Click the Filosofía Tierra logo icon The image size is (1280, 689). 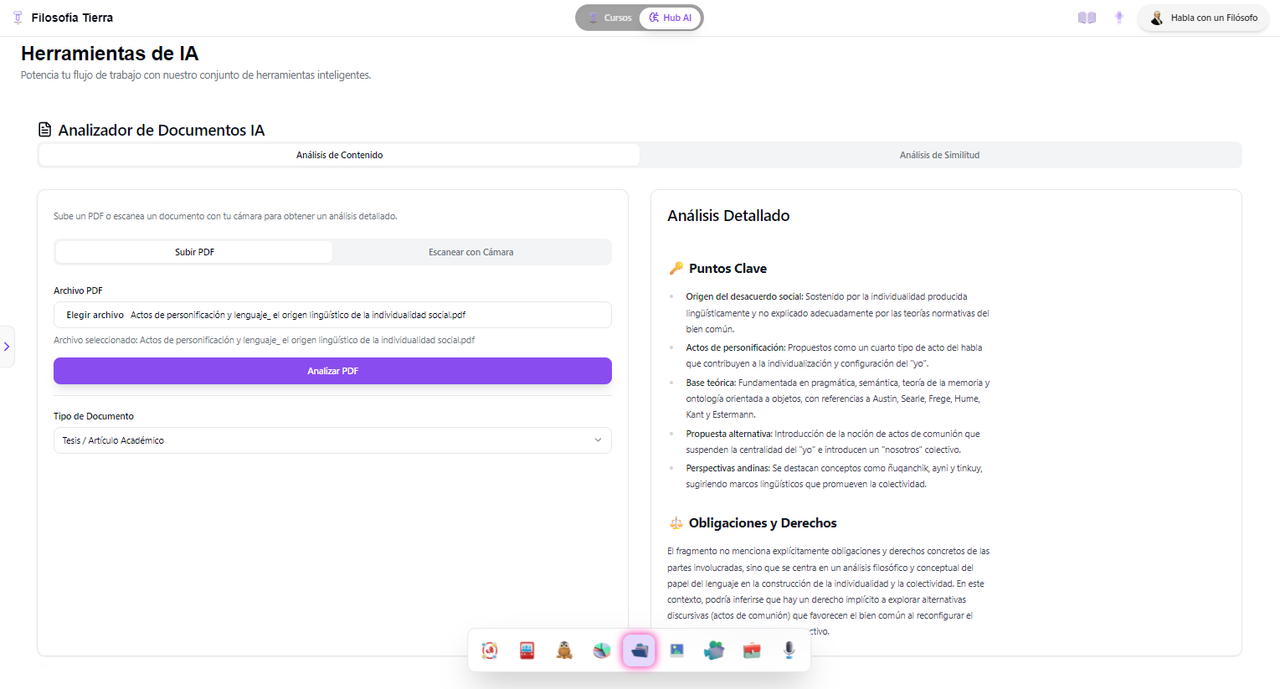pos(17,17)
